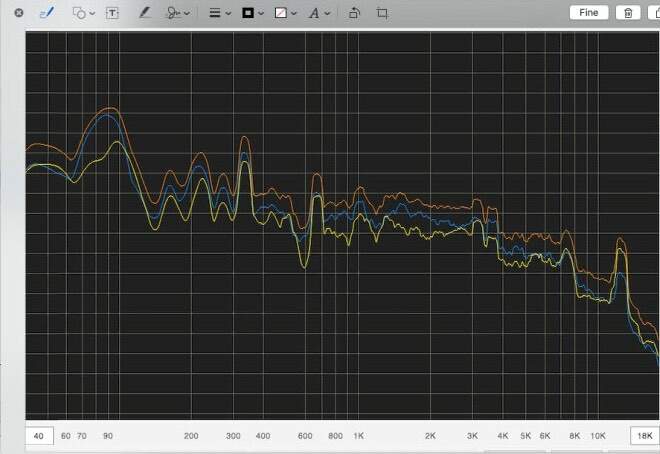660x454 pixels.
Task: Click the Rotate image icon
Action: 354,13
